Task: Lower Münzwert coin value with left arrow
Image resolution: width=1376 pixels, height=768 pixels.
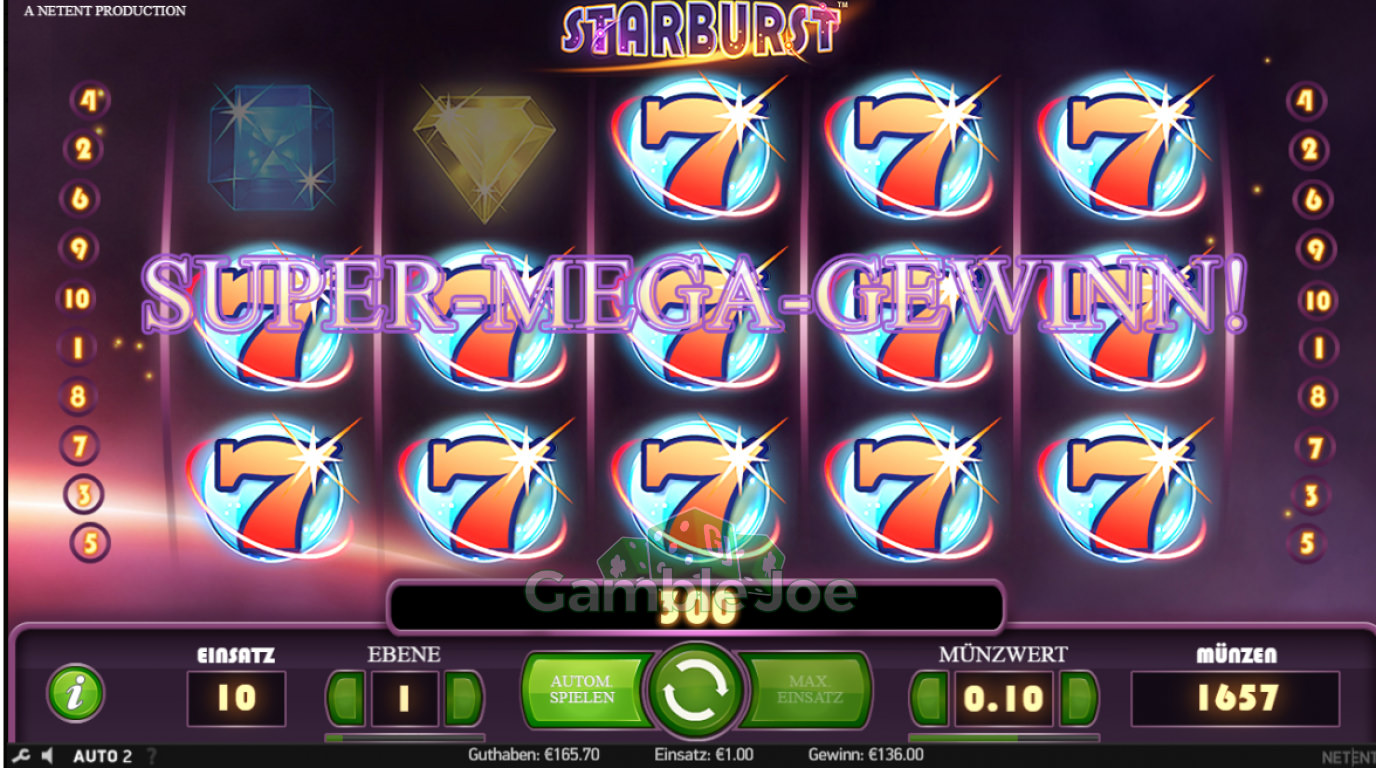Action: (x=929, y=698)
